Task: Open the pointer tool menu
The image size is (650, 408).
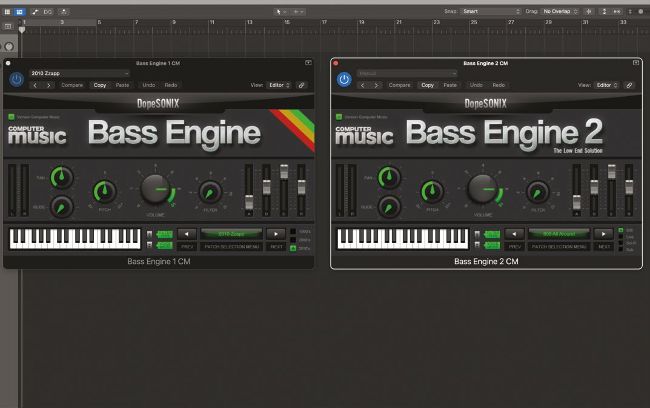Action: pyautogui.click(x=281, y=12)
